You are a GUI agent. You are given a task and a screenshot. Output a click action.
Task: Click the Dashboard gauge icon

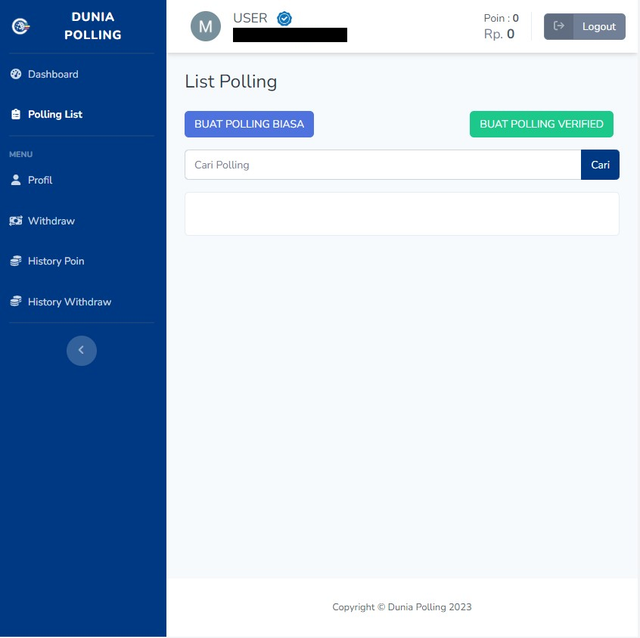click(x=16, y=74)
